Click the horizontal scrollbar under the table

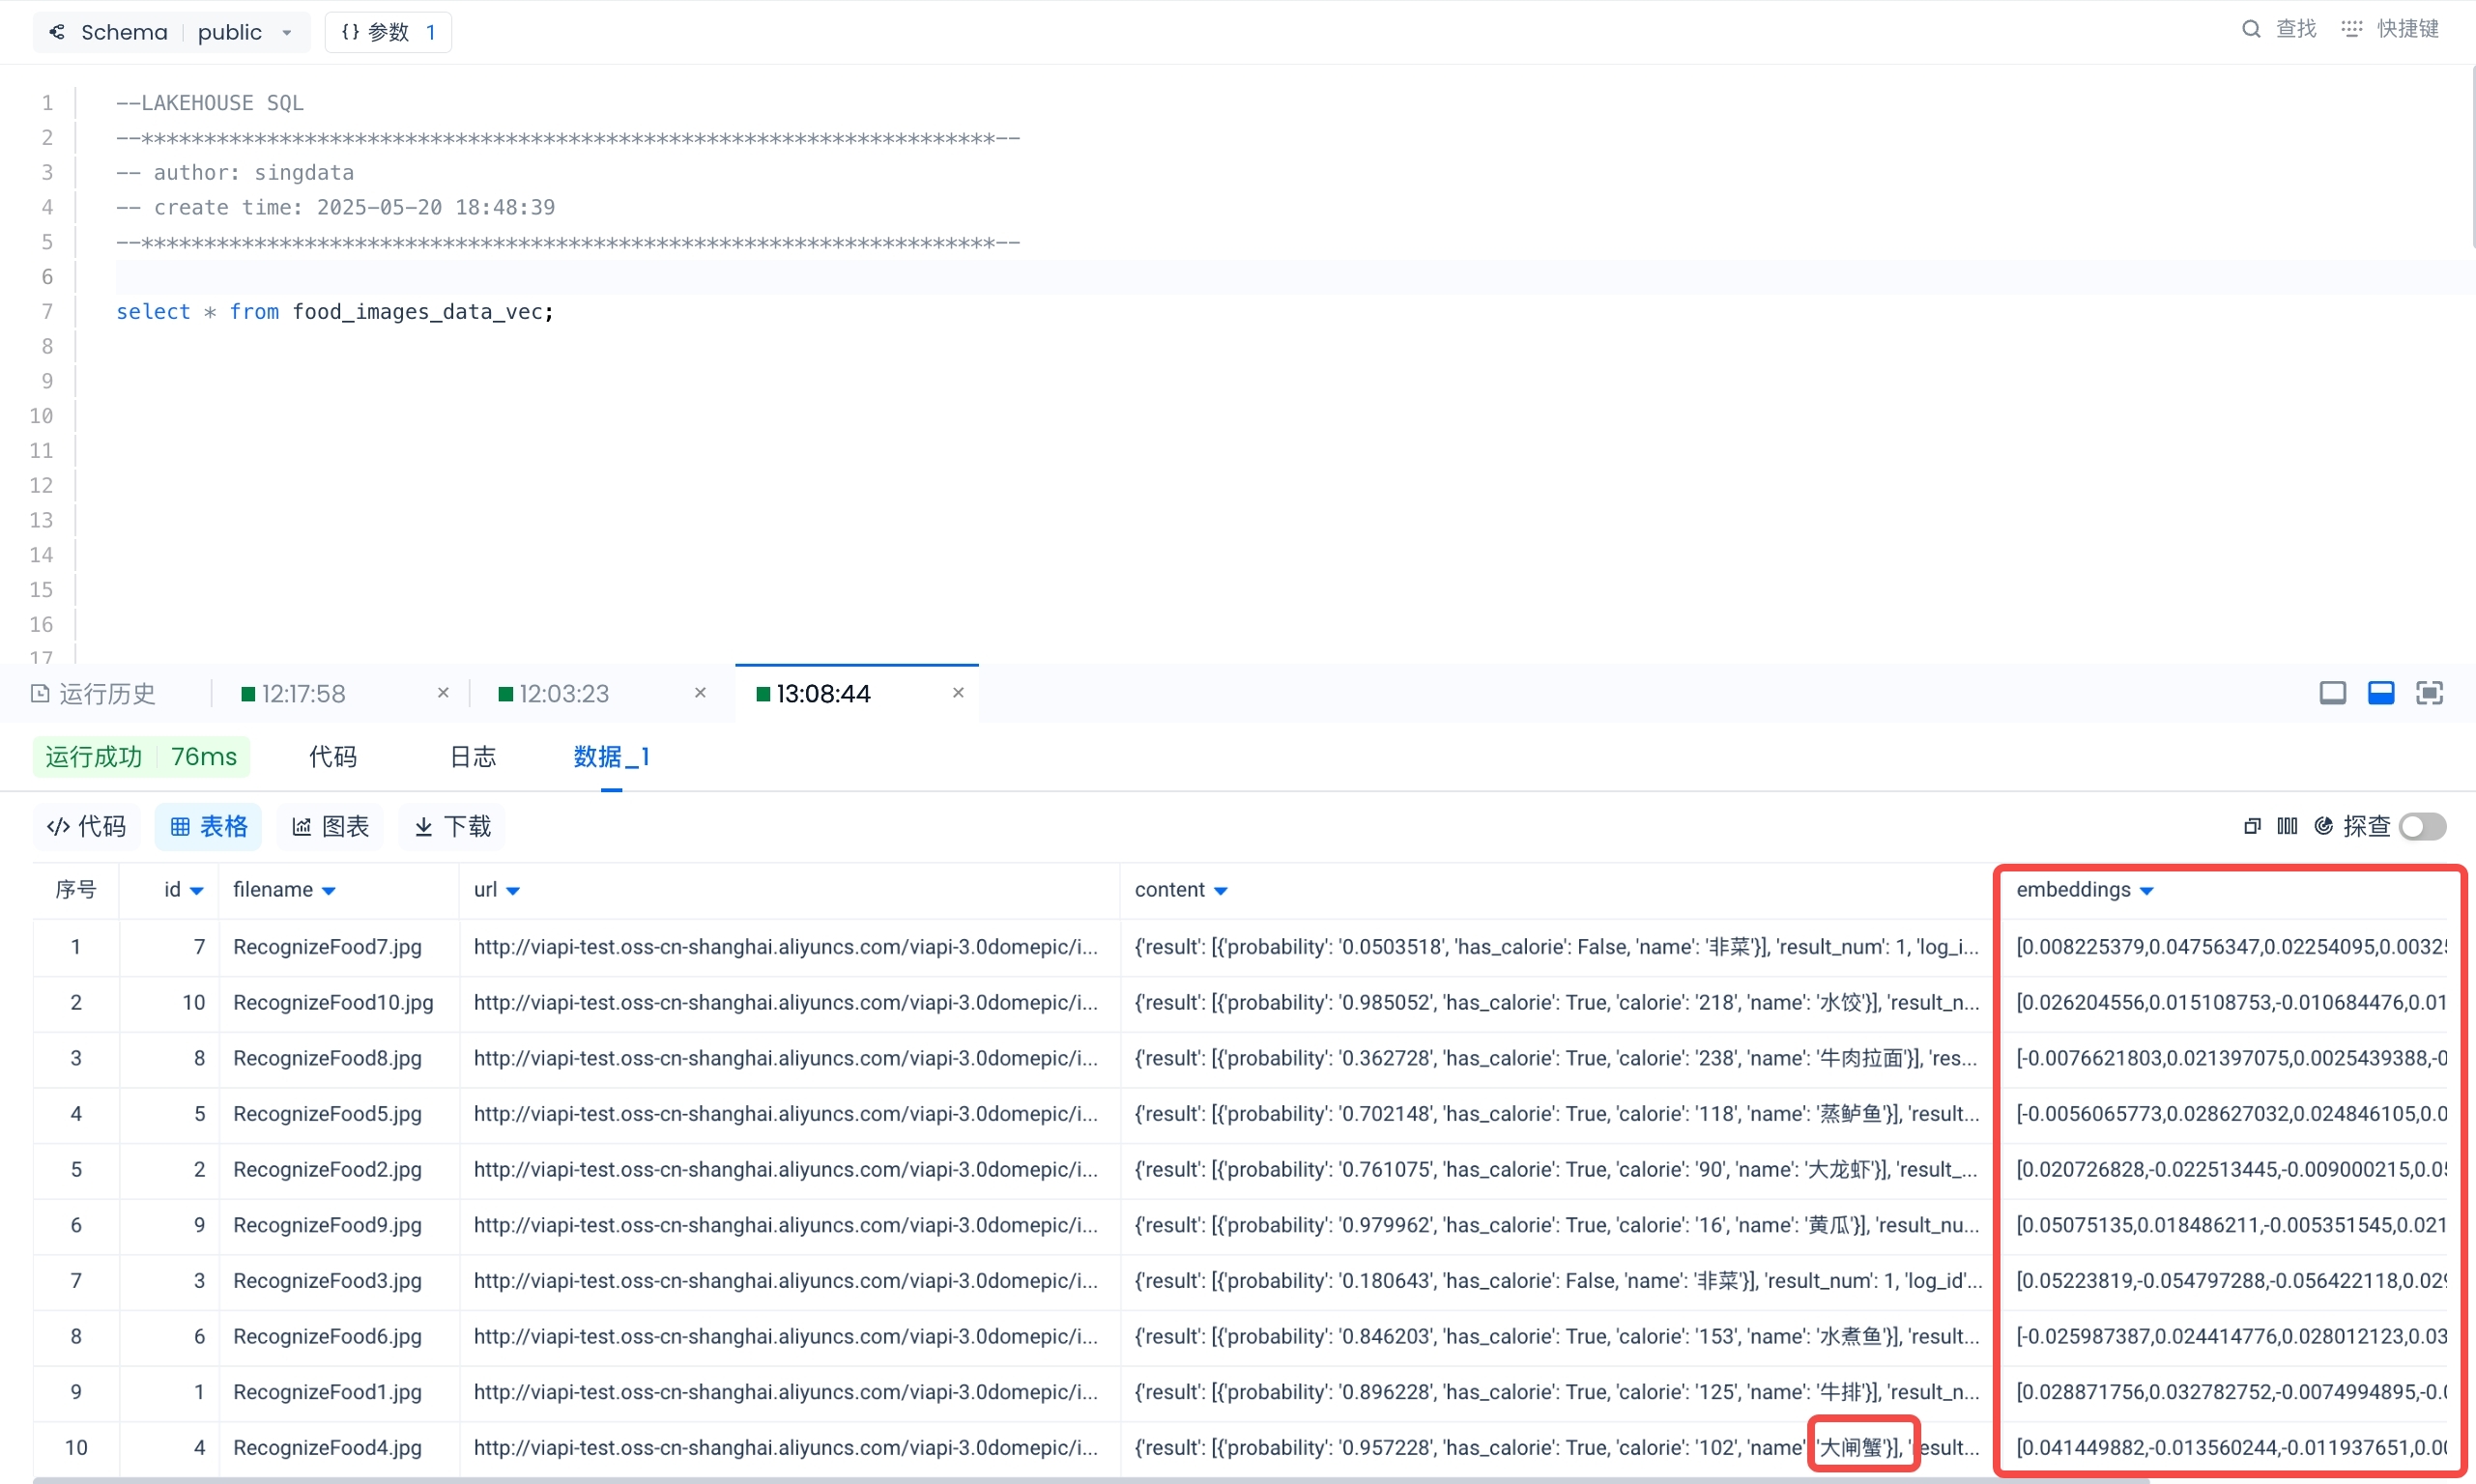click(x=1090, y=1480)
